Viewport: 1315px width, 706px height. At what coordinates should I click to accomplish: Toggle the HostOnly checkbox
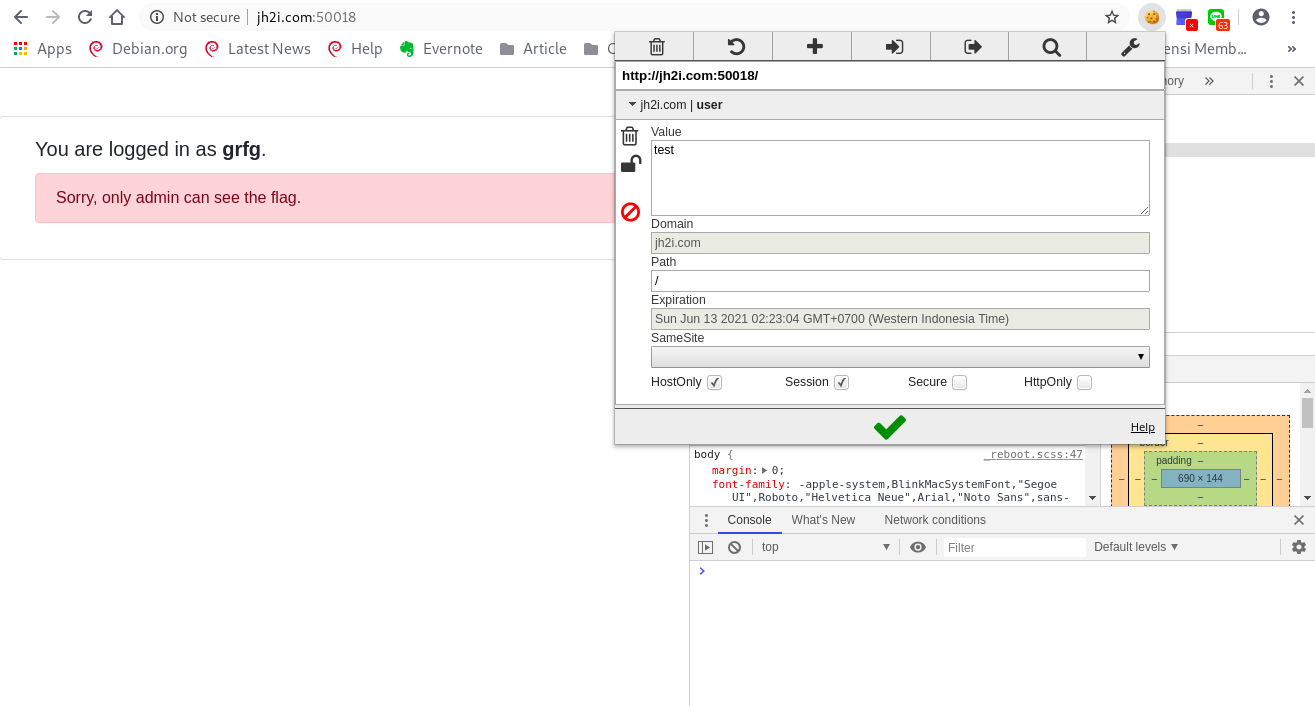pyautogui.click(x=714, y=382)
